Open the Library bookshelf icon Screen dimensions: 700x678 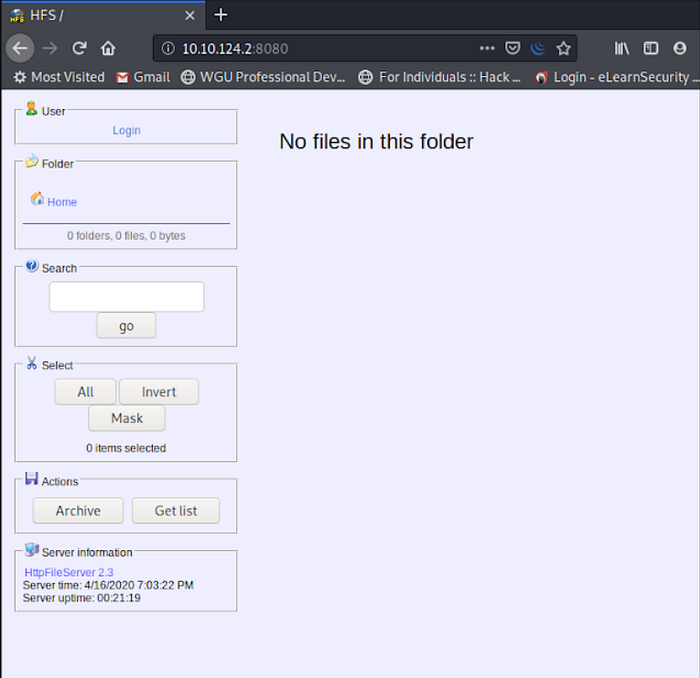pyautogui.click(x=622, y=48)
